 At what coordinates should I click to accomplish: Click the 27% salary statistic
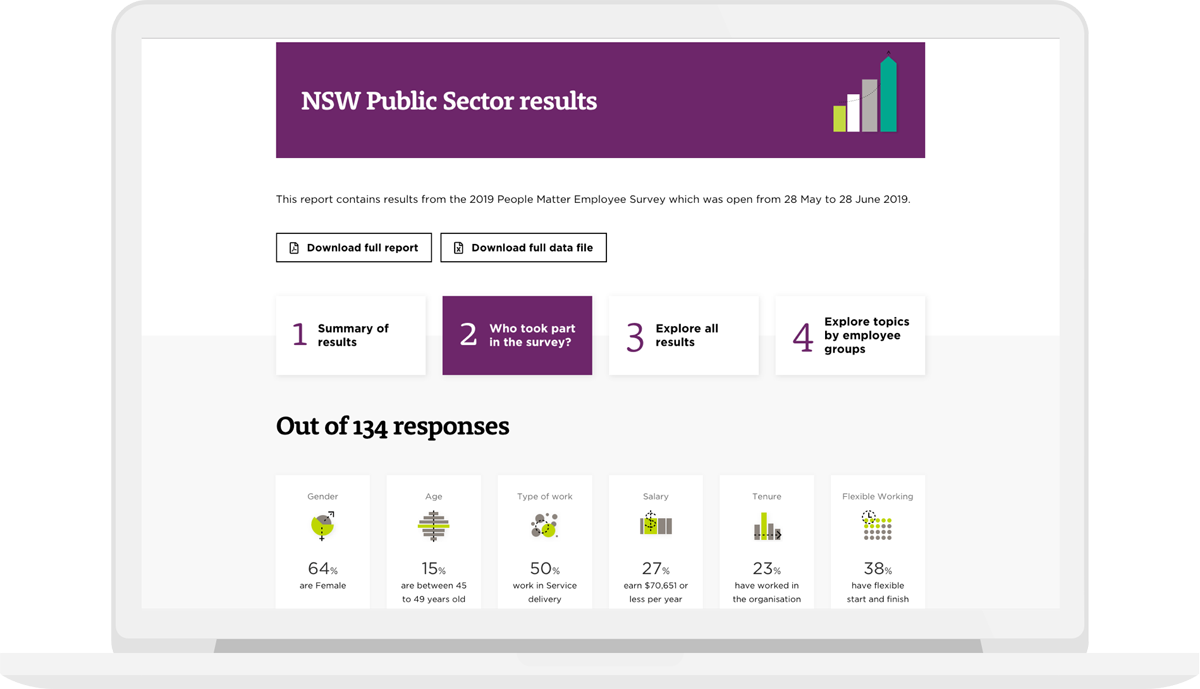[656, 569]
